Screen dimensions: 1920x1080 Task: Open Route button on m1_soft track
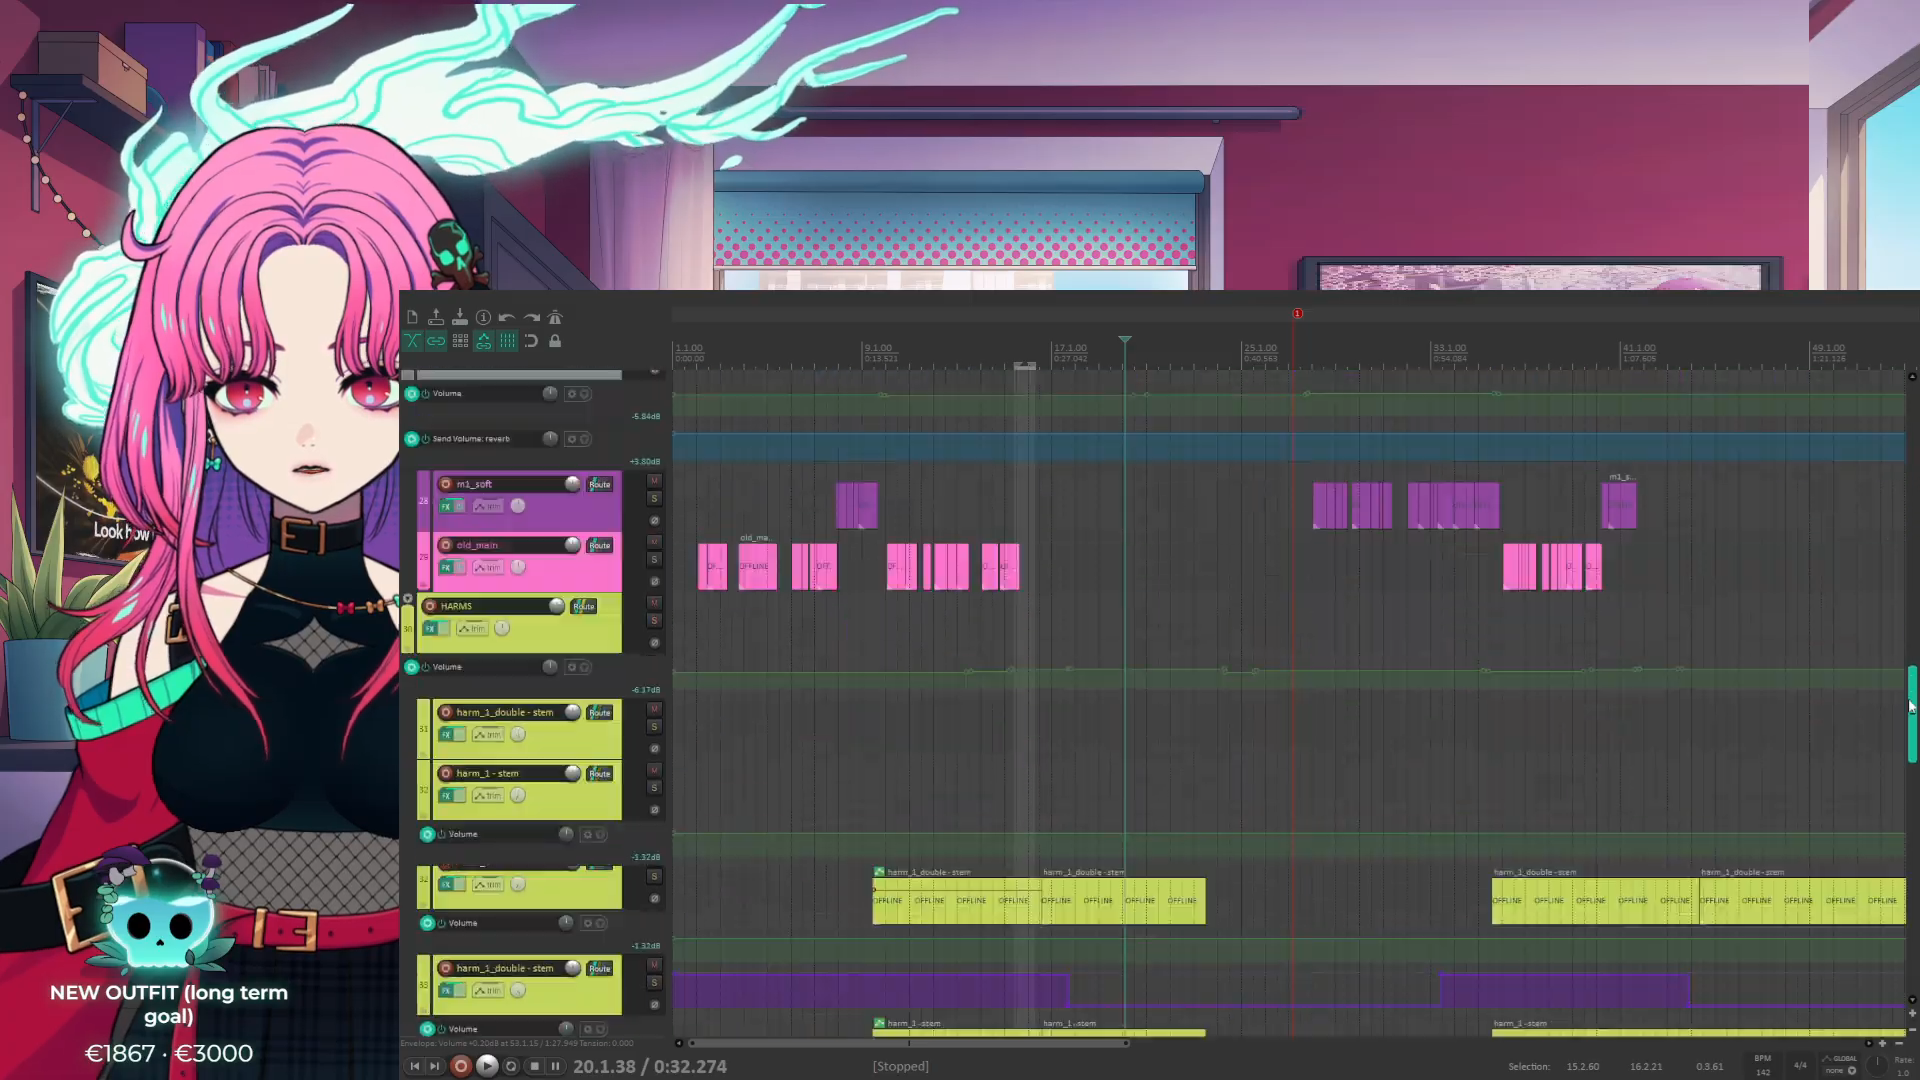(599, 484)
